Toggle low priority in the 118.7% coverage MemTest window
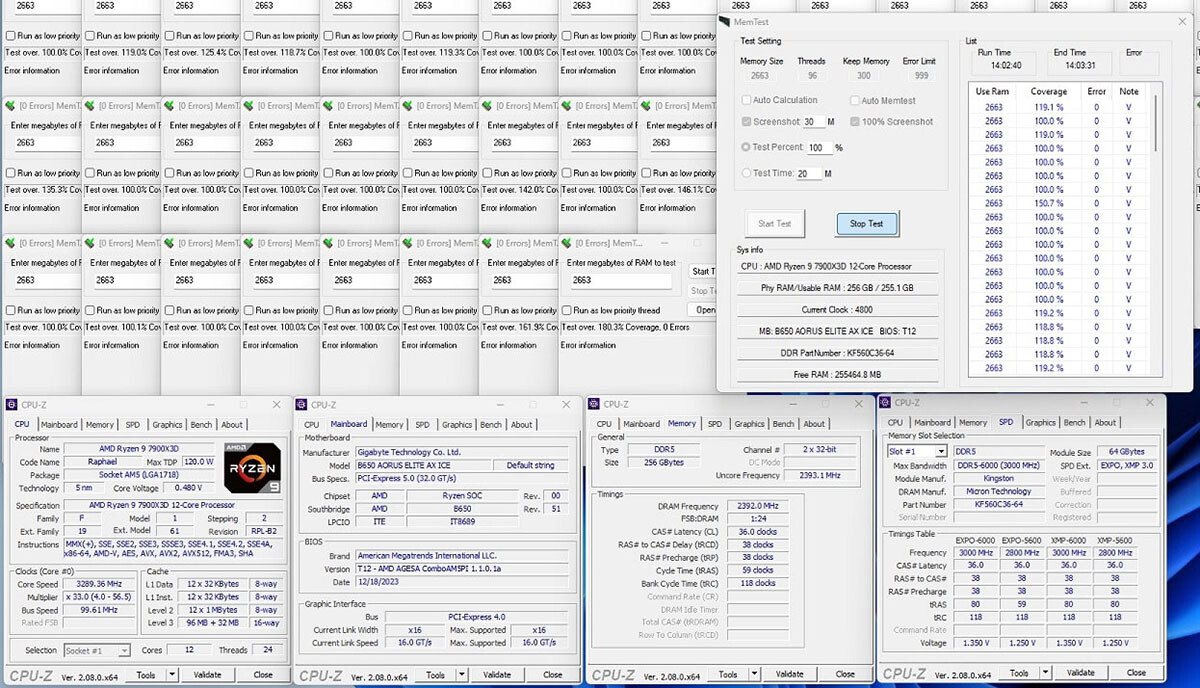Viewport: 1200px width, 688px height. point(250,36)
